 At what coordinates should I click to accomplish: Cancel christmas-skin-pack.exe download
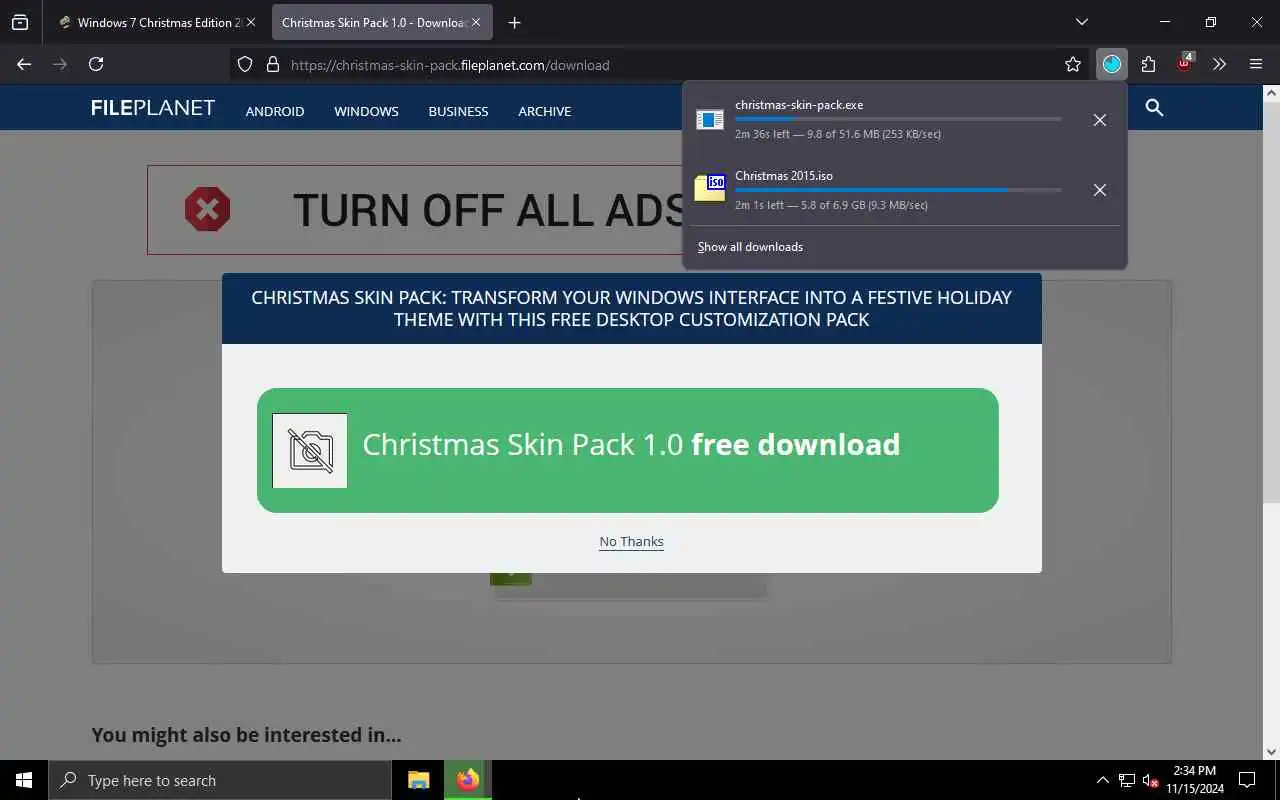[1099, 120]
